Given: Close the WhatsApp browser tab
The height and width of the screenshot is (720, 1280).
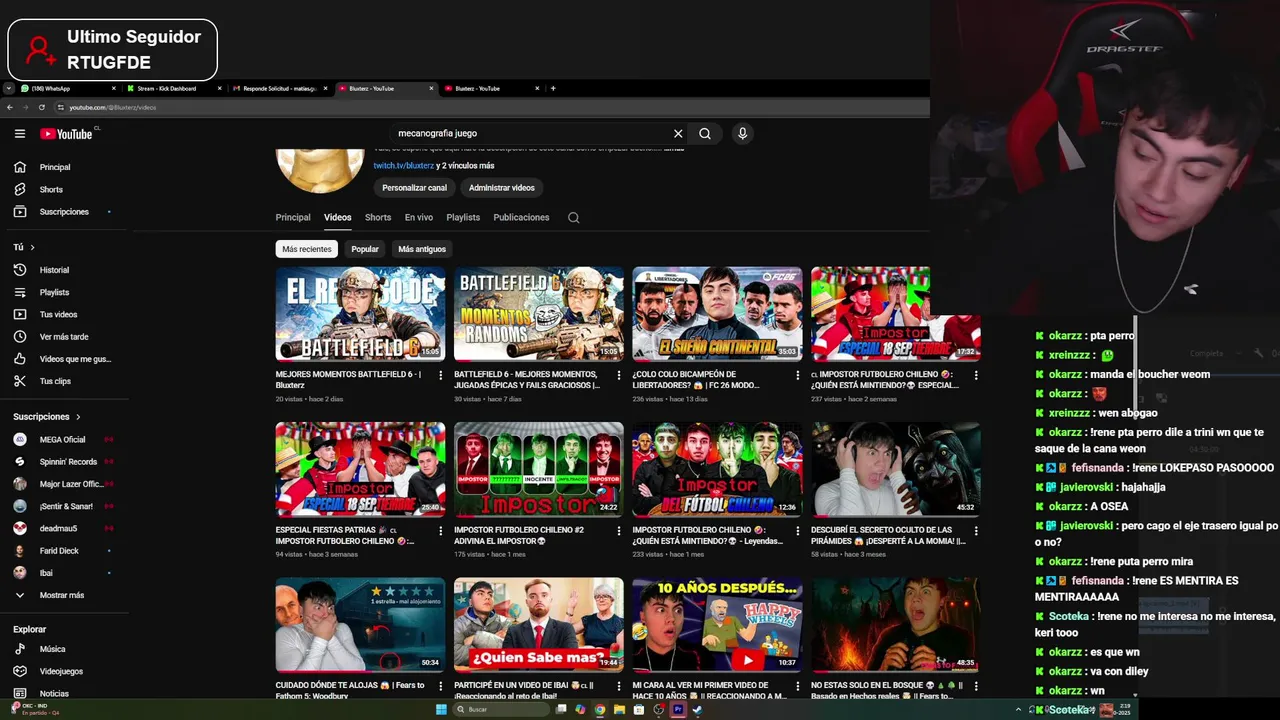Looking at the screenshot, I should pos(113,88).
